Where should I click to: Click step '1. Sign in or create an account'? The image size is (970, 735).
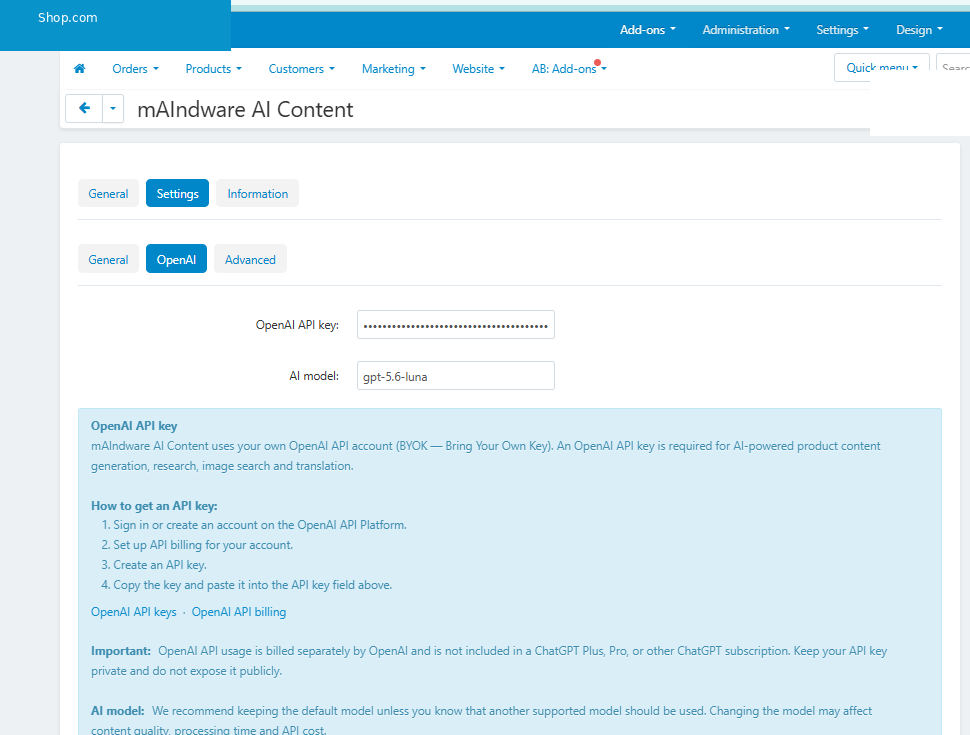click(254, 525)
